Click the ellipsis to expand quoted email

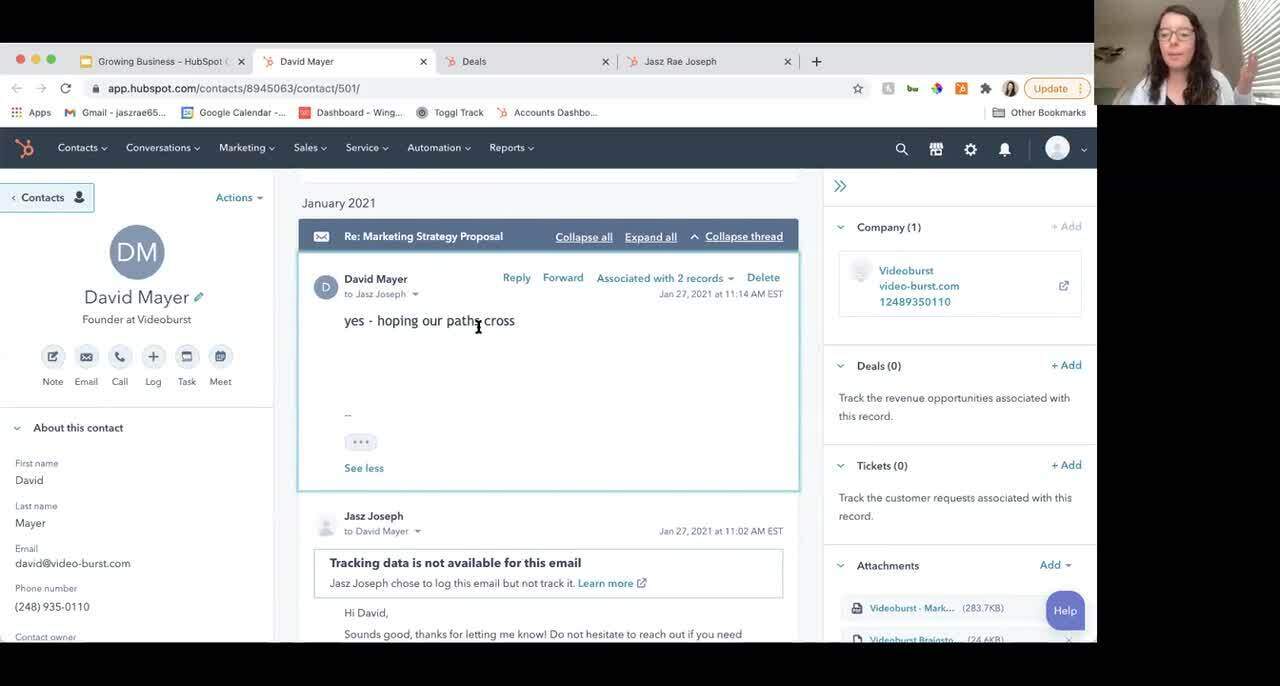(360, 442)
